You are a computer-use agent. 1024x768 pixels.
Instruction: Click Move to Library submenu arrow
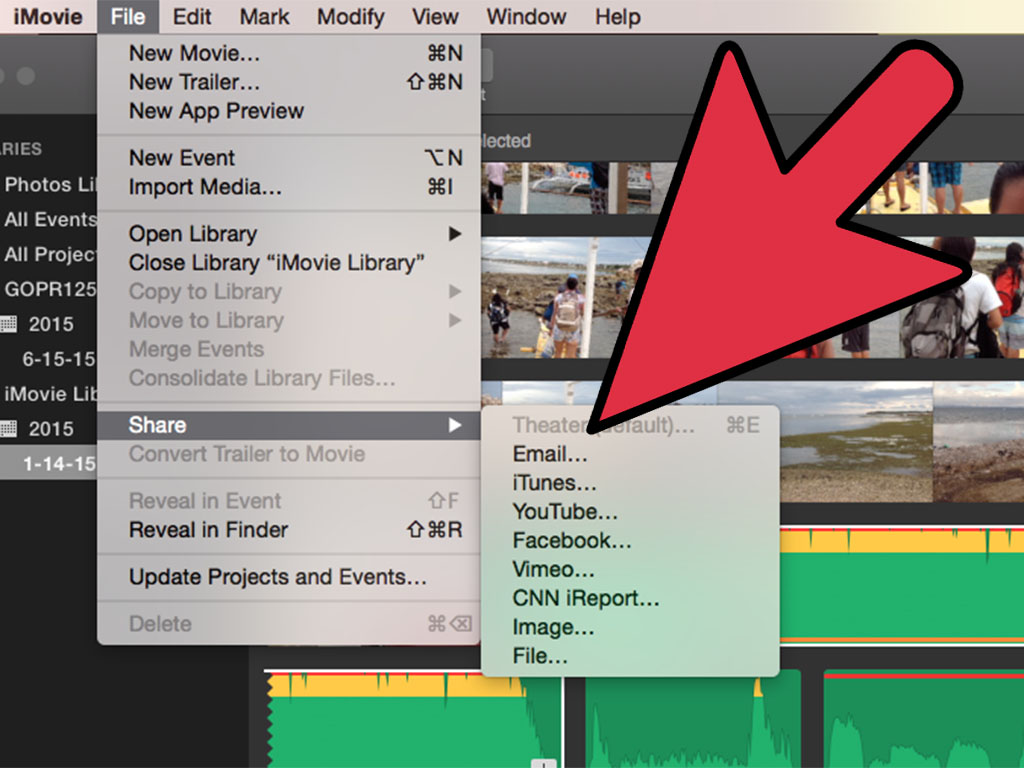[x=455, y=320]
